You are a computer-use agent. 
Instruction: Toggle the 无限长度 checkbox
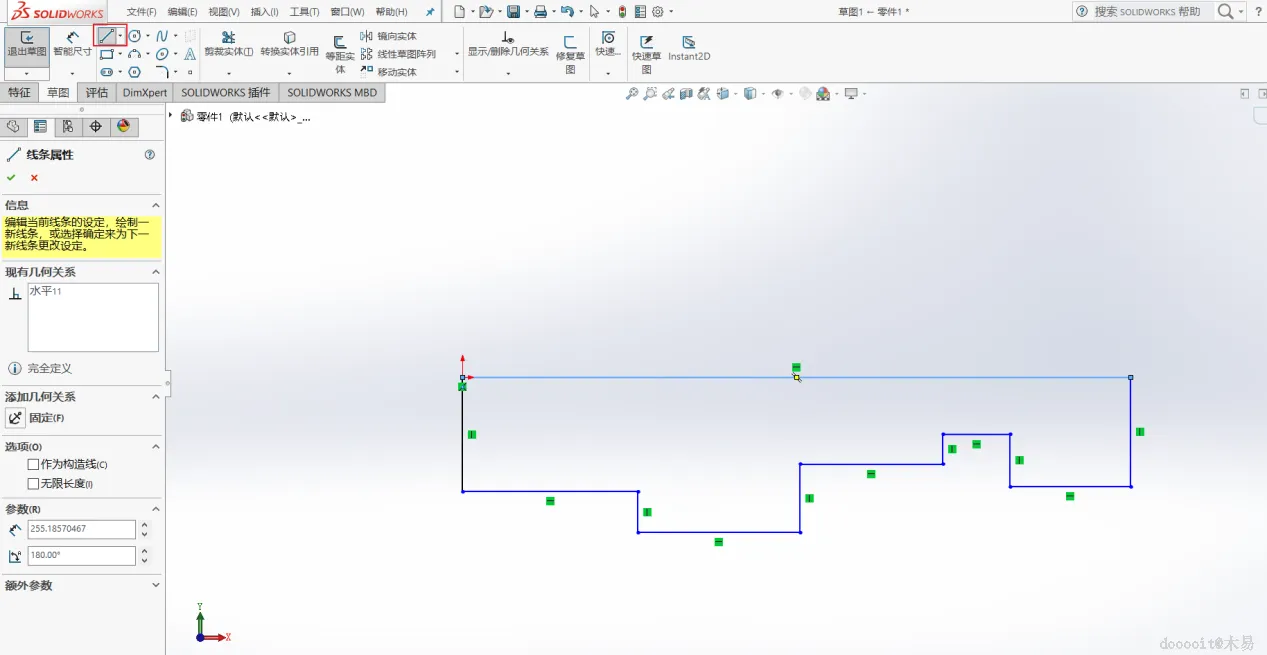pyautogui.click(x=33, y=483)
